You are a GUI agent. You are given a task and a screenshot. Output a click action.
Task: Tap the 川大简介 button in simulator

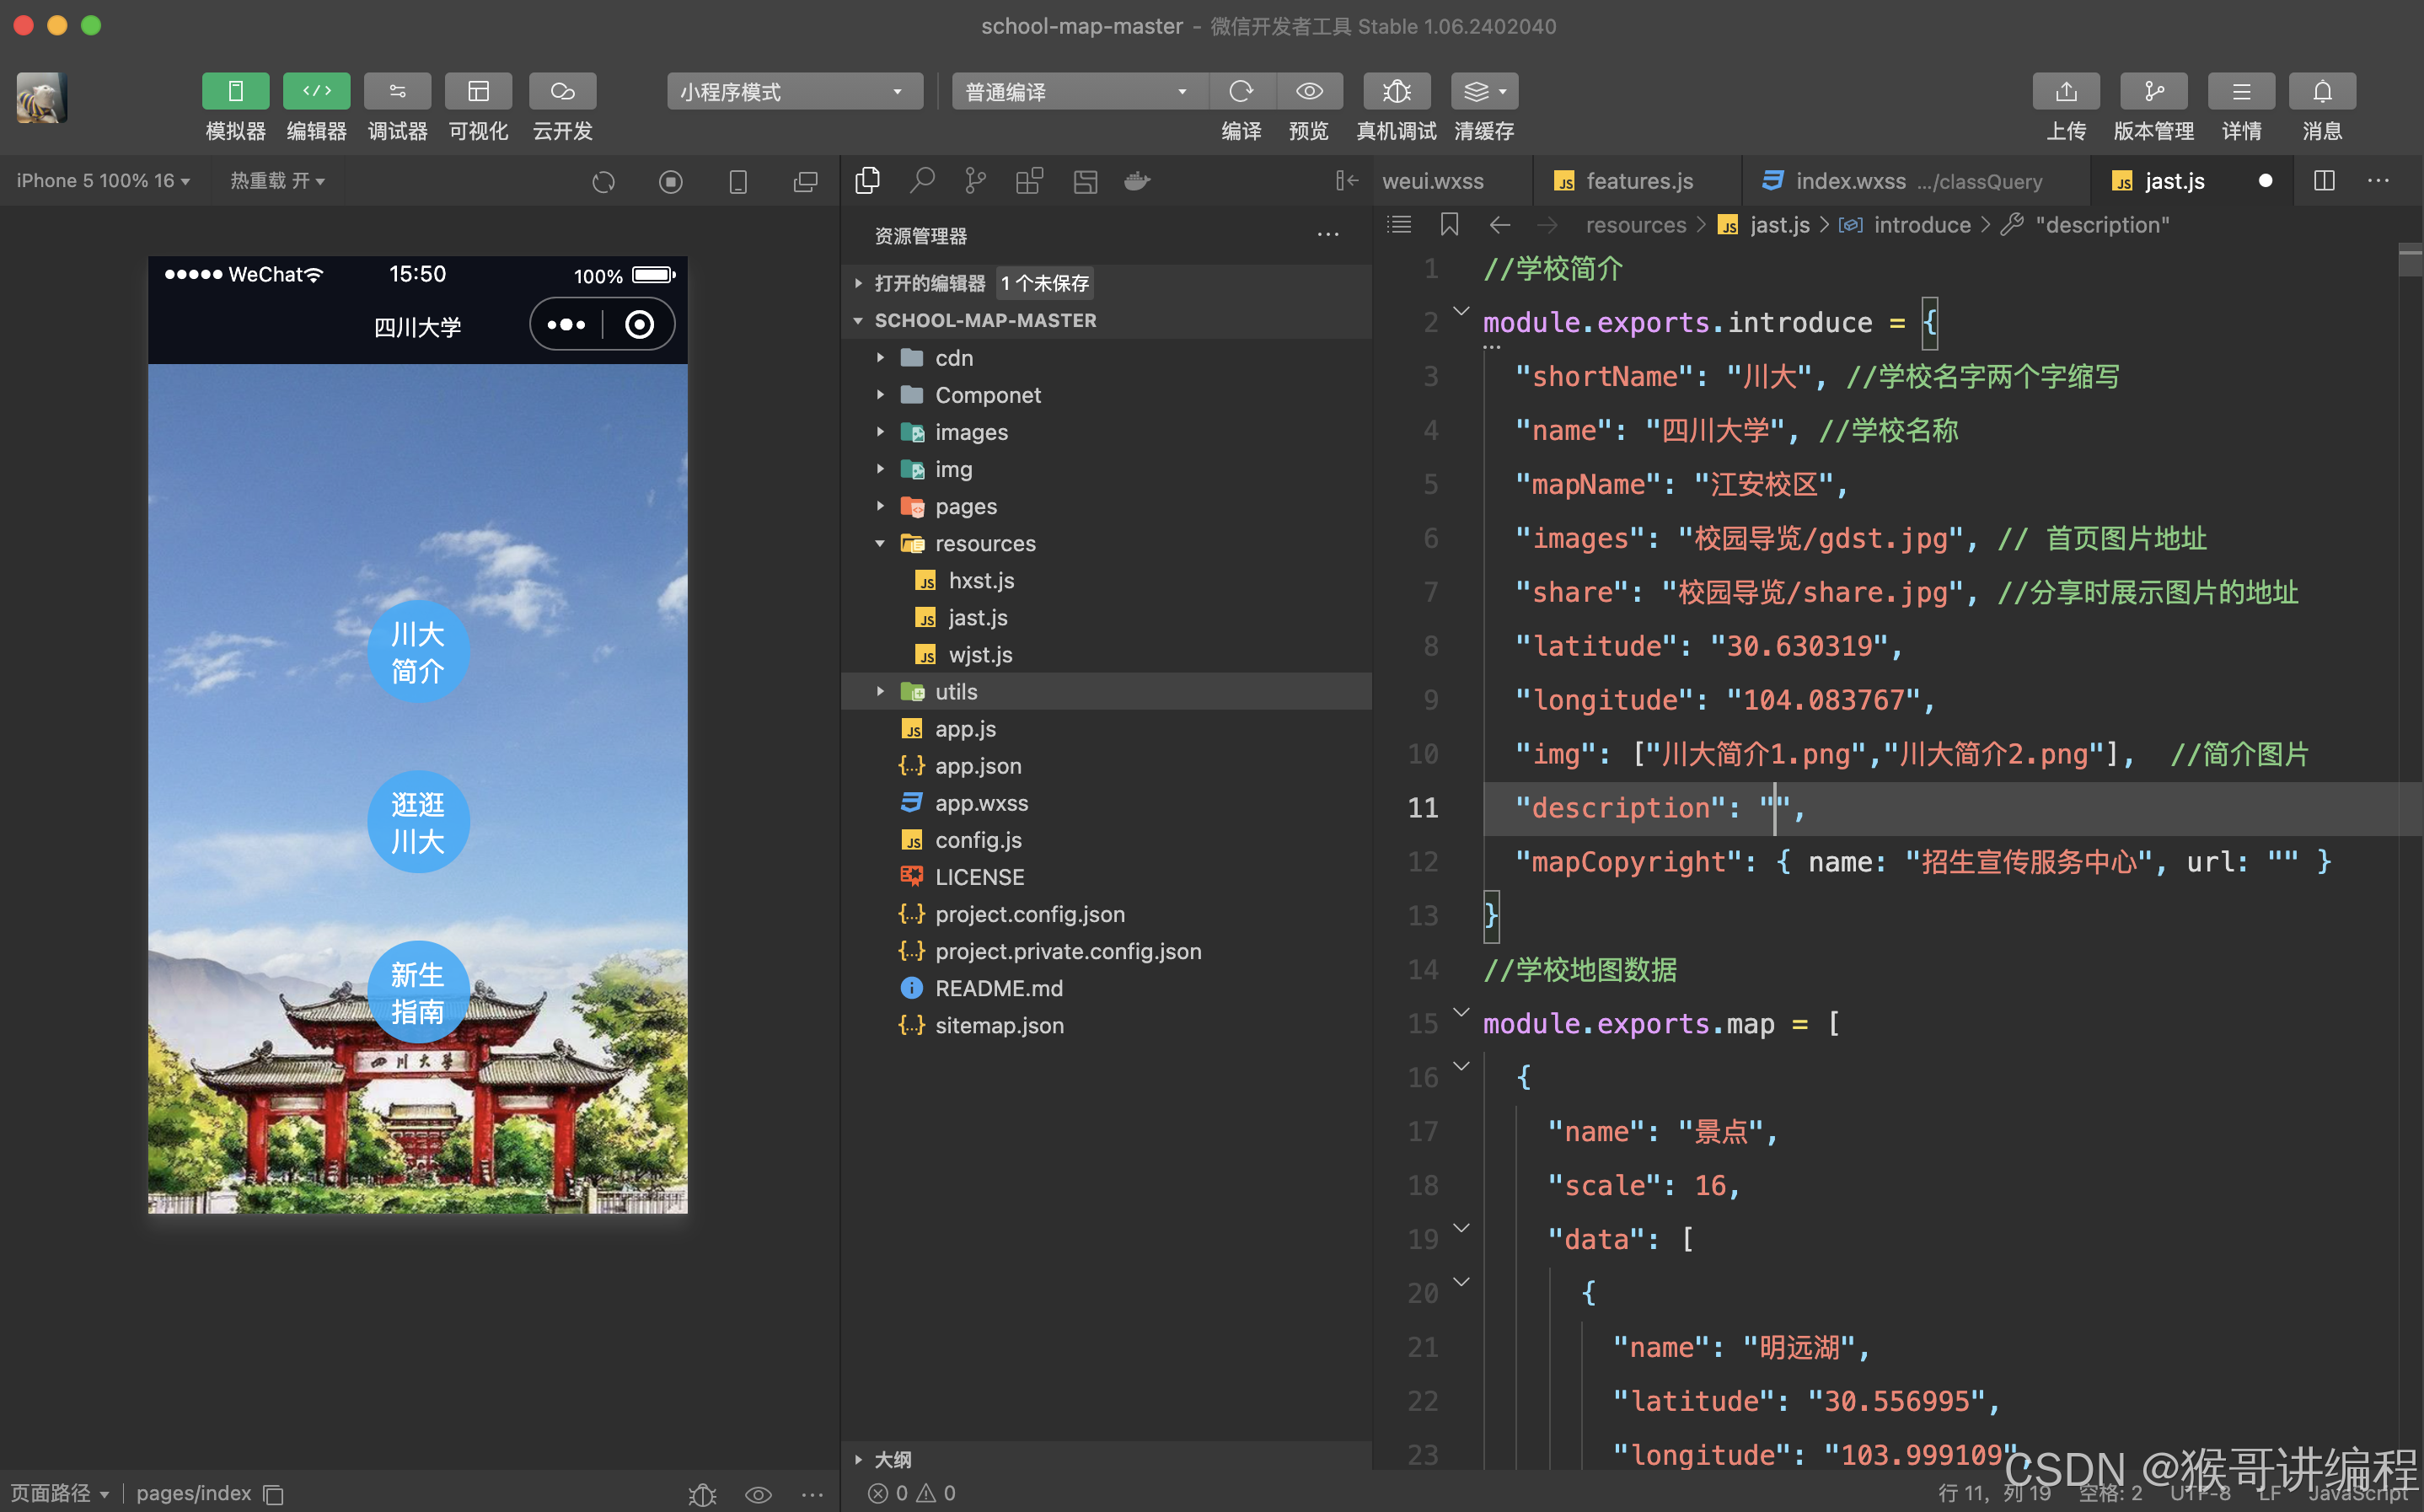coord(417,652)
